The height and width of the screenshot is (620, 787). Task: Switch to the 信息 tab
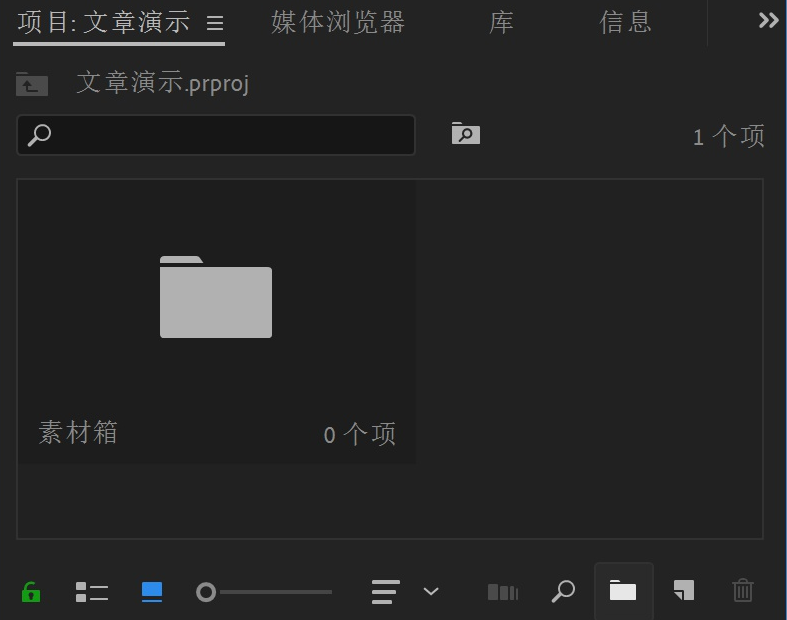click(x=625, y=23)
